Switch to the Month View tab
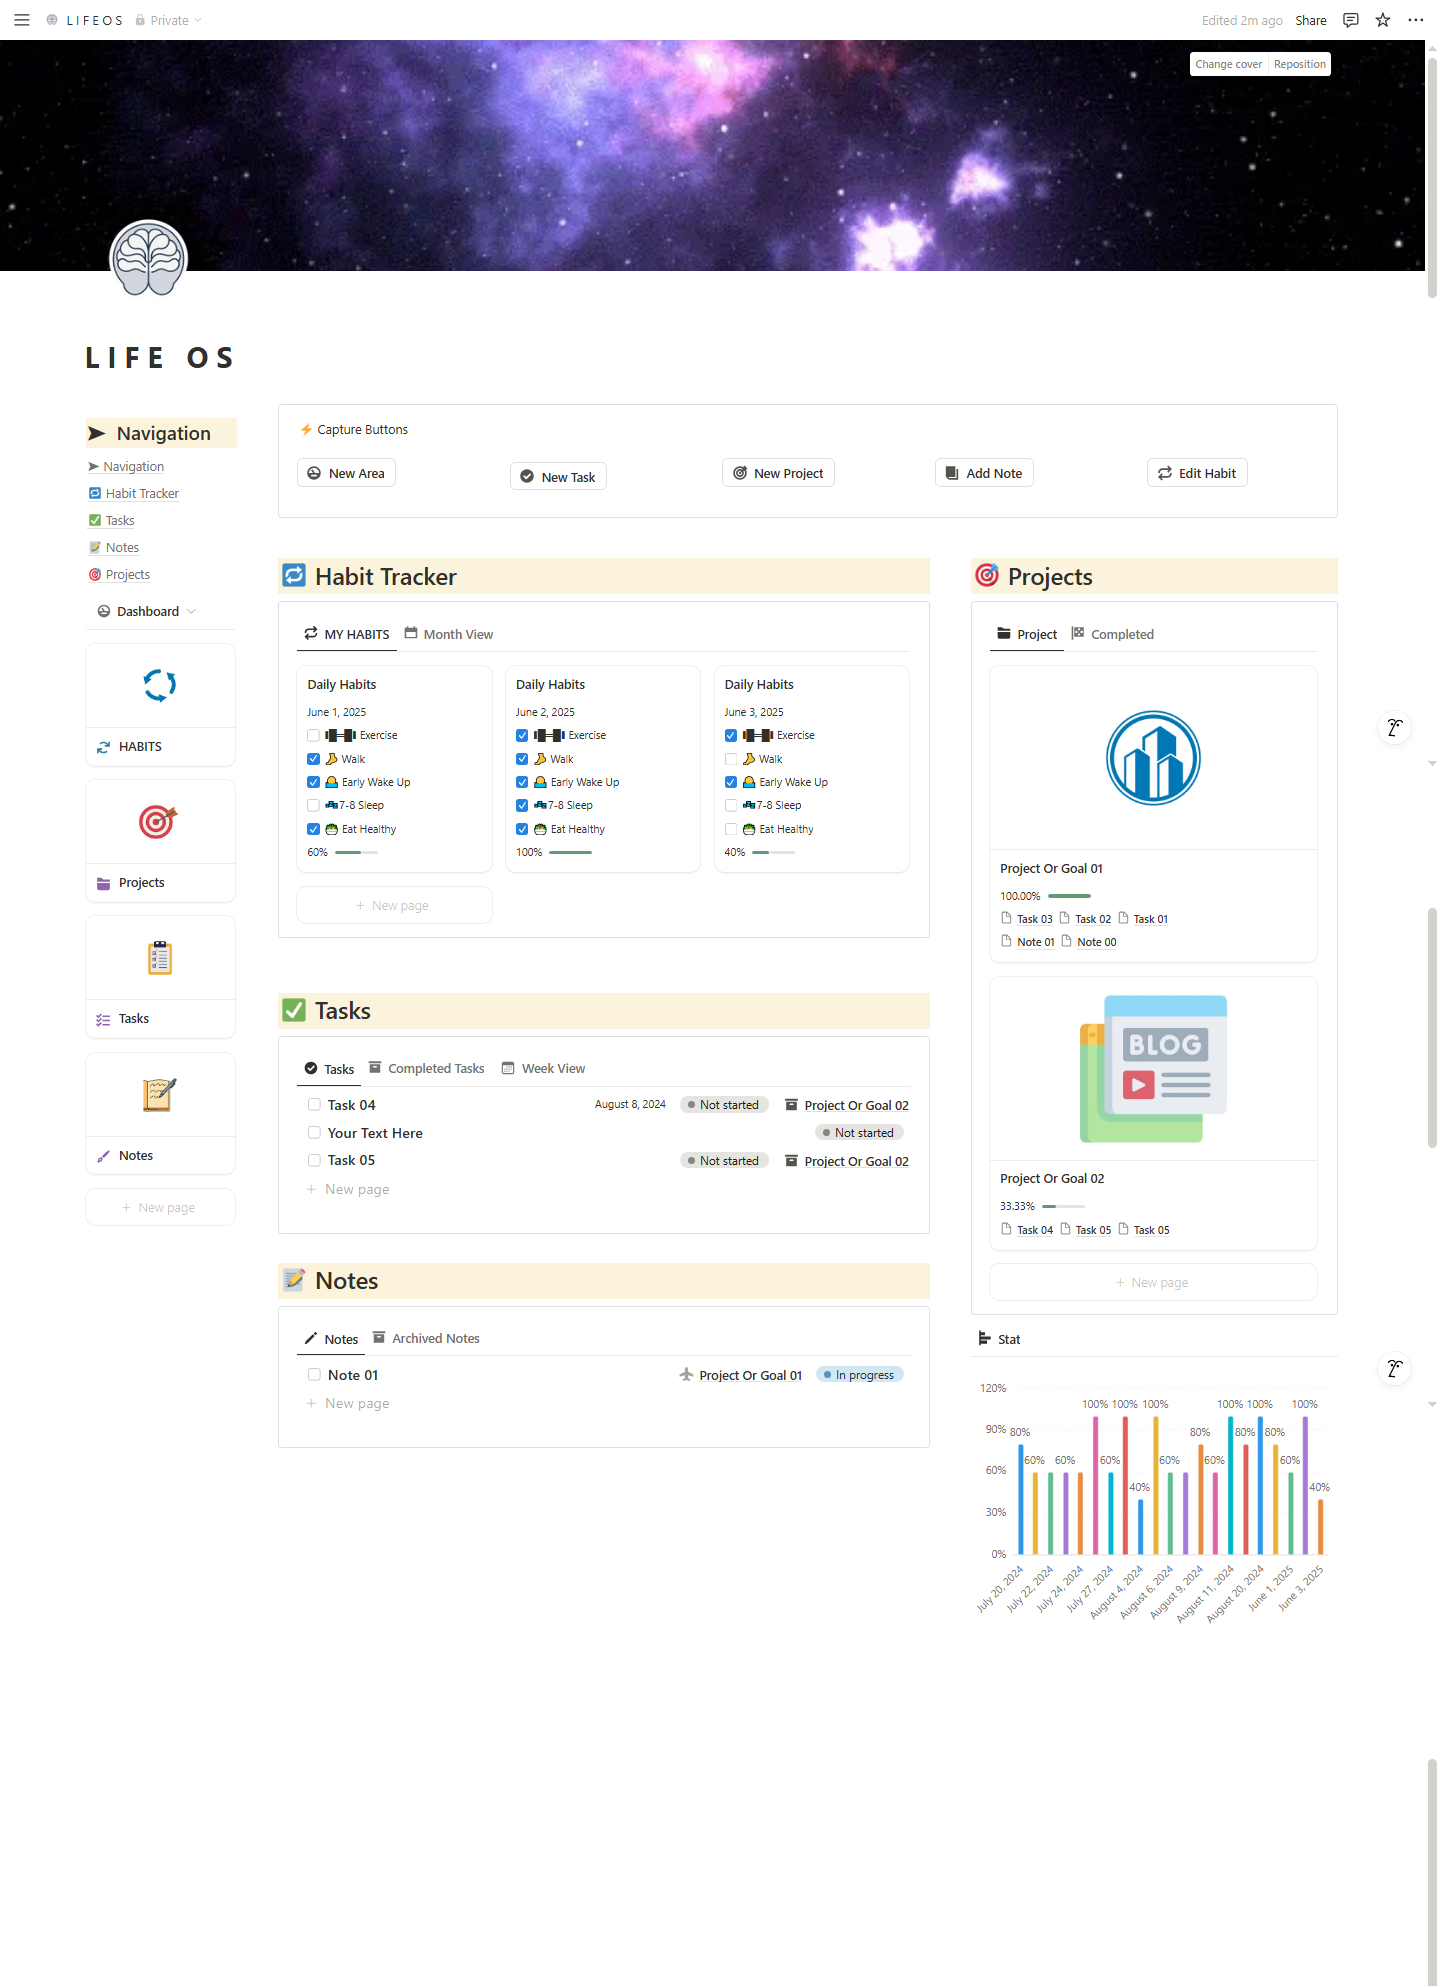Image resolution: width=1440 pixels, height=1986 pixels. (449, 634)
